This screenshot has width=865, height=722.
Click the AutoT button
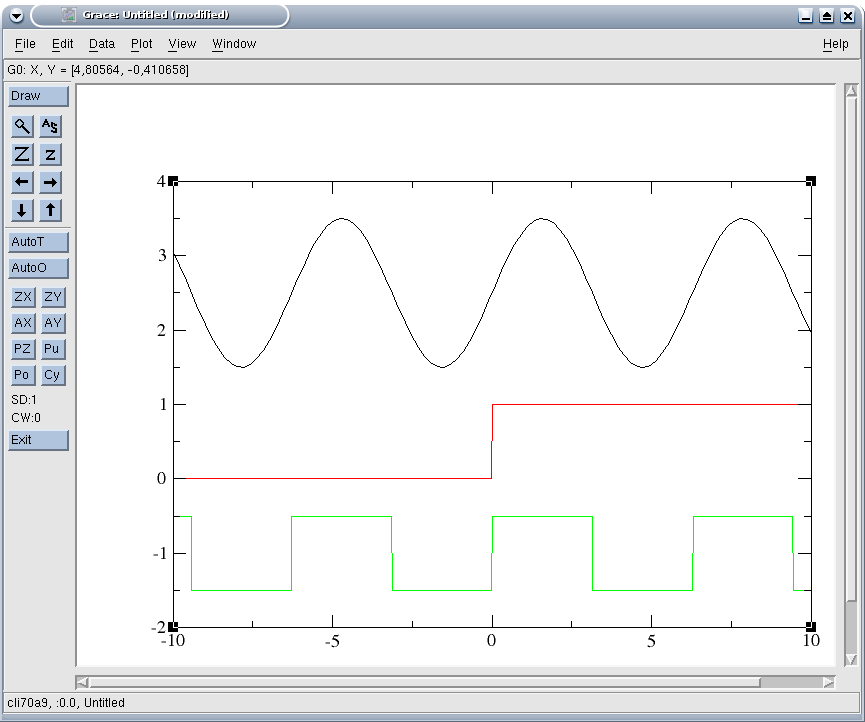(38, 242)
